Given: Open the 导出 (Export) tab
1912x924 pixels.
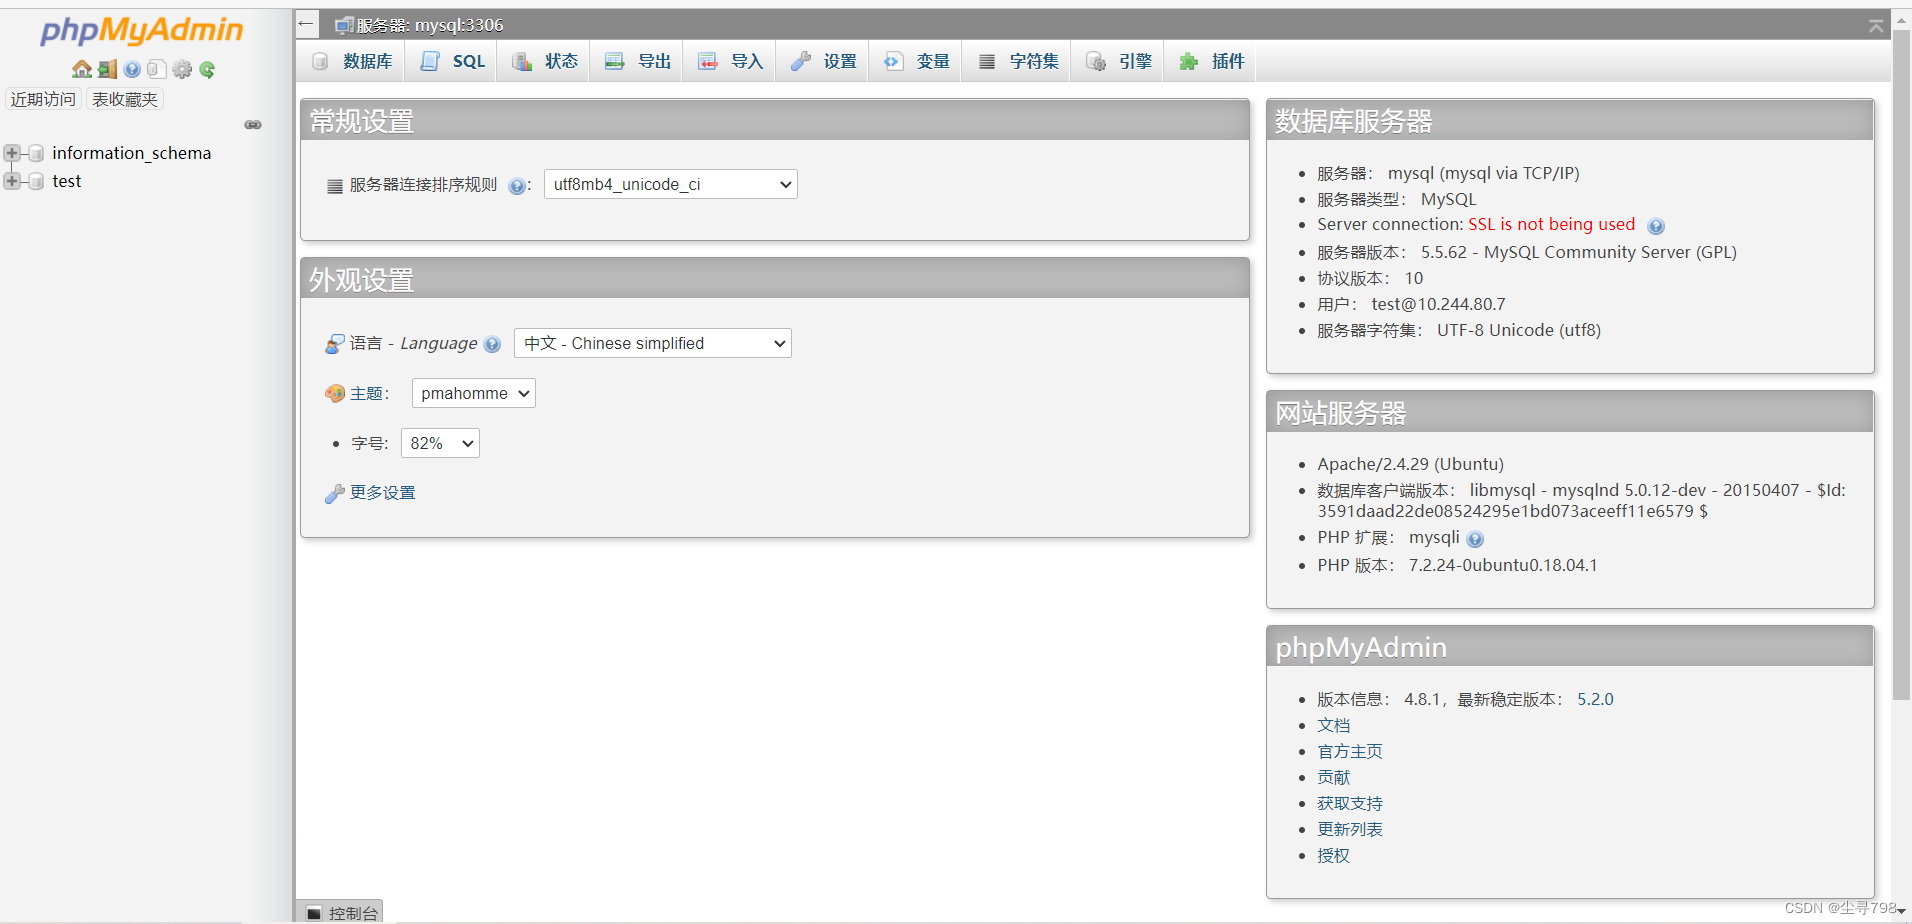Looking at the screenshot, I should (x=638, y=61).
